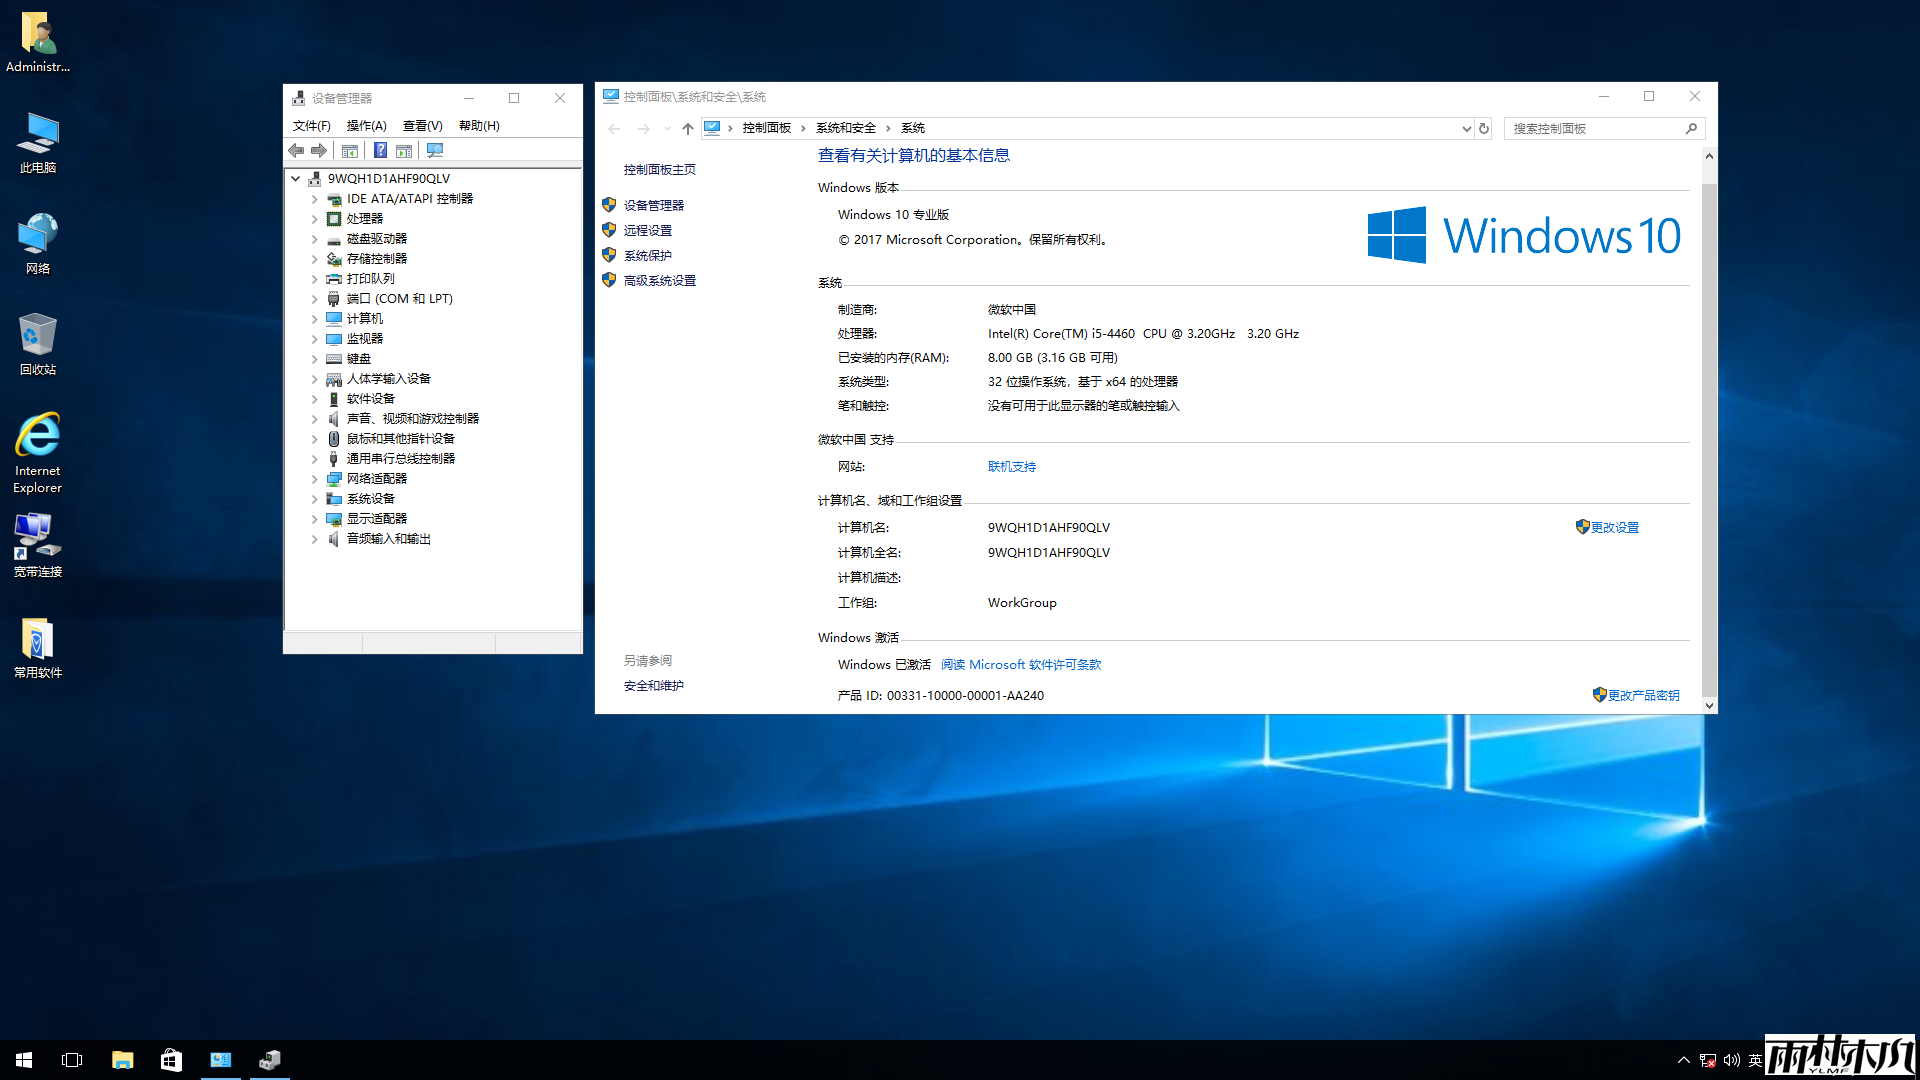Open 远程设置 shield item in the sidebar
1920x1080 pixels.
point(648,229)
